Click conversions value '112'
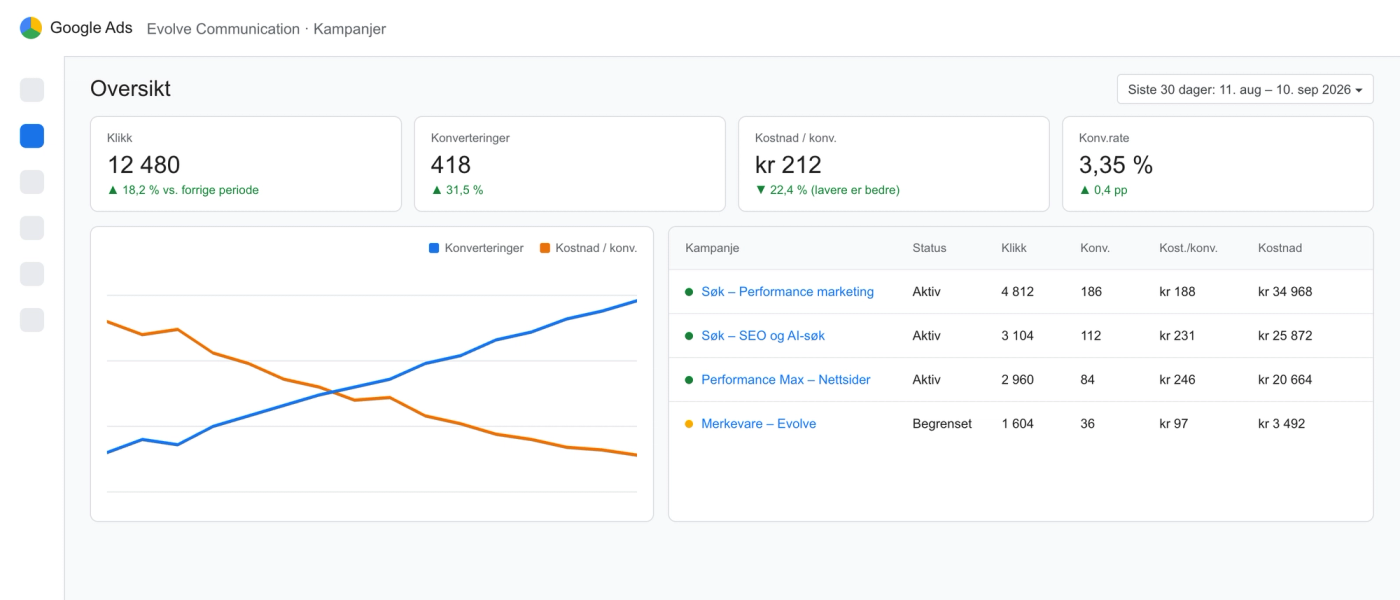Image resolution: width=1400 pixels, height=600 pixels. click(1091, 336)
